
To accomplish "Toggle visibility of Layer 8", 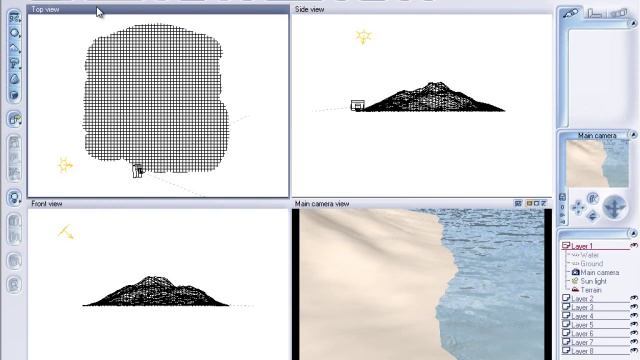I will [634, 351].
